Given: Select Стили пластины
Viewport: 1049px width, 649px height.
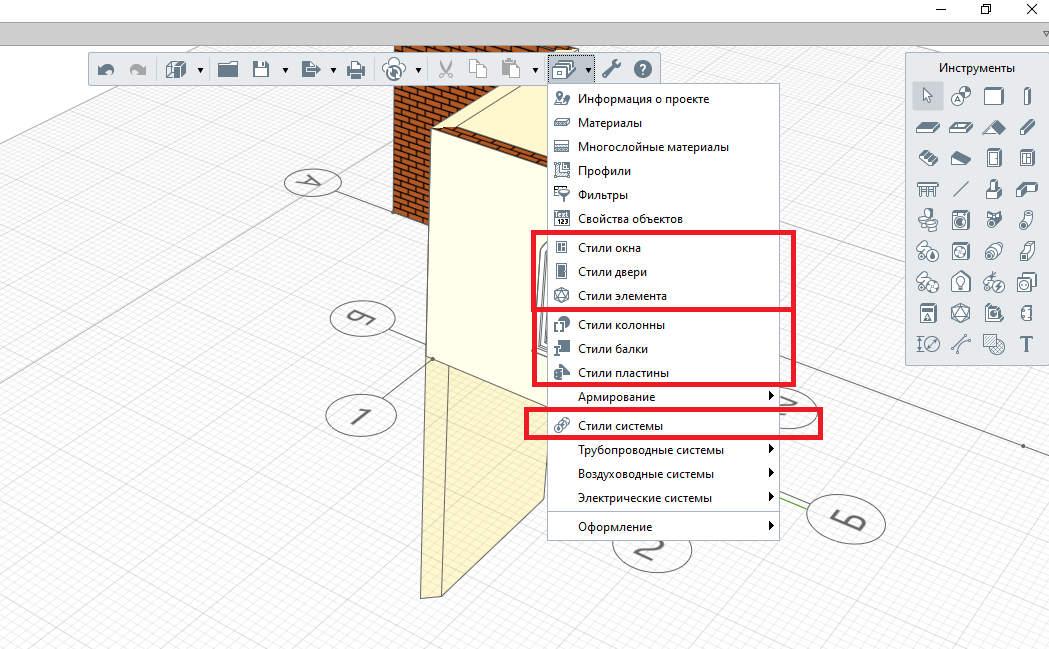Looking at the screenshot, I should (x=664, y=373).
